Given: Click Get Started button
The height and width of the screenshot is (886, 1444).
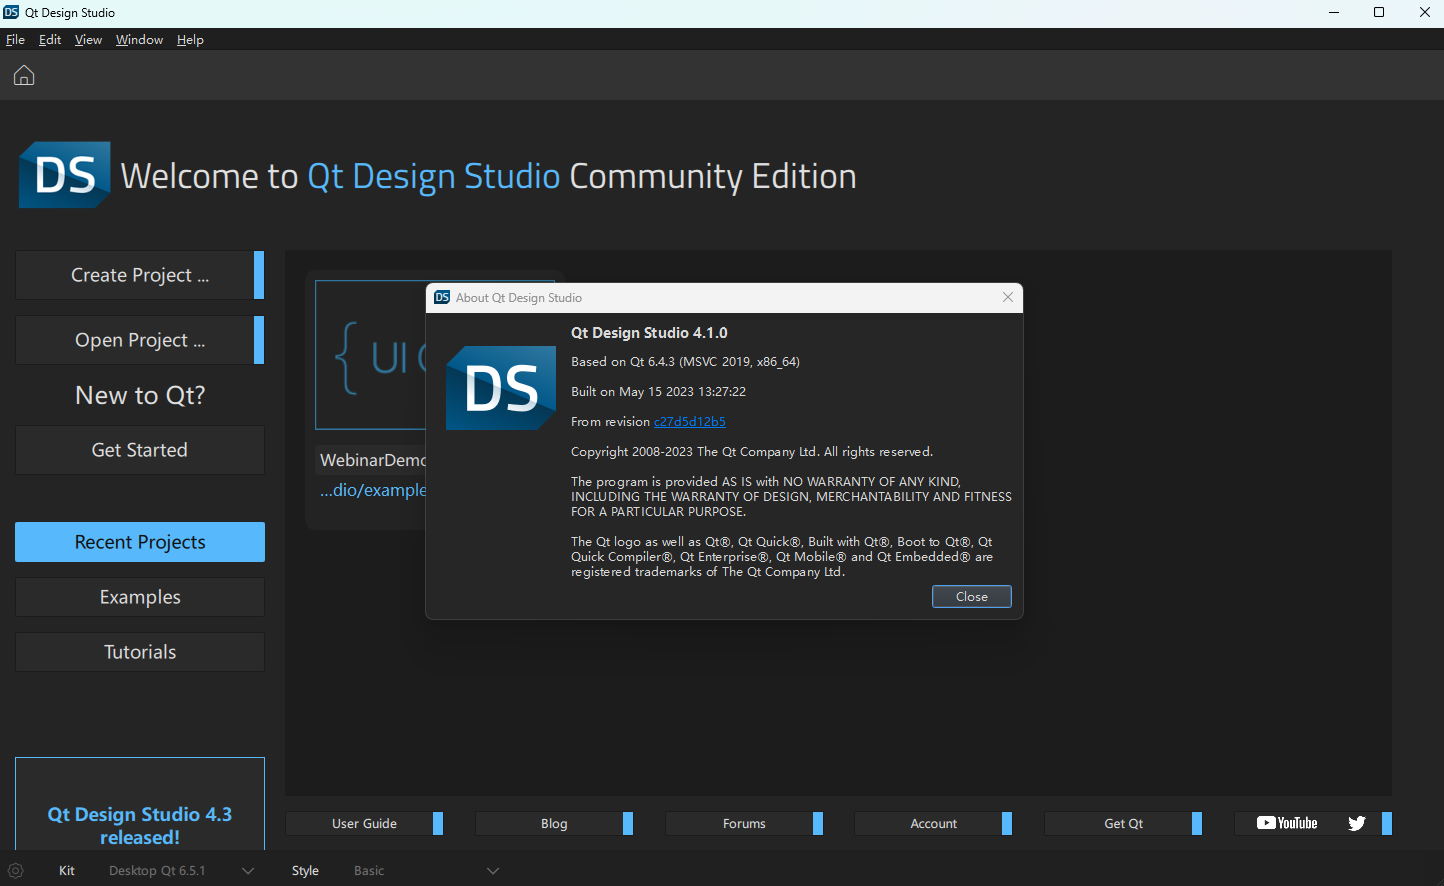Looking at the screenshot, I should pos(140,450).
